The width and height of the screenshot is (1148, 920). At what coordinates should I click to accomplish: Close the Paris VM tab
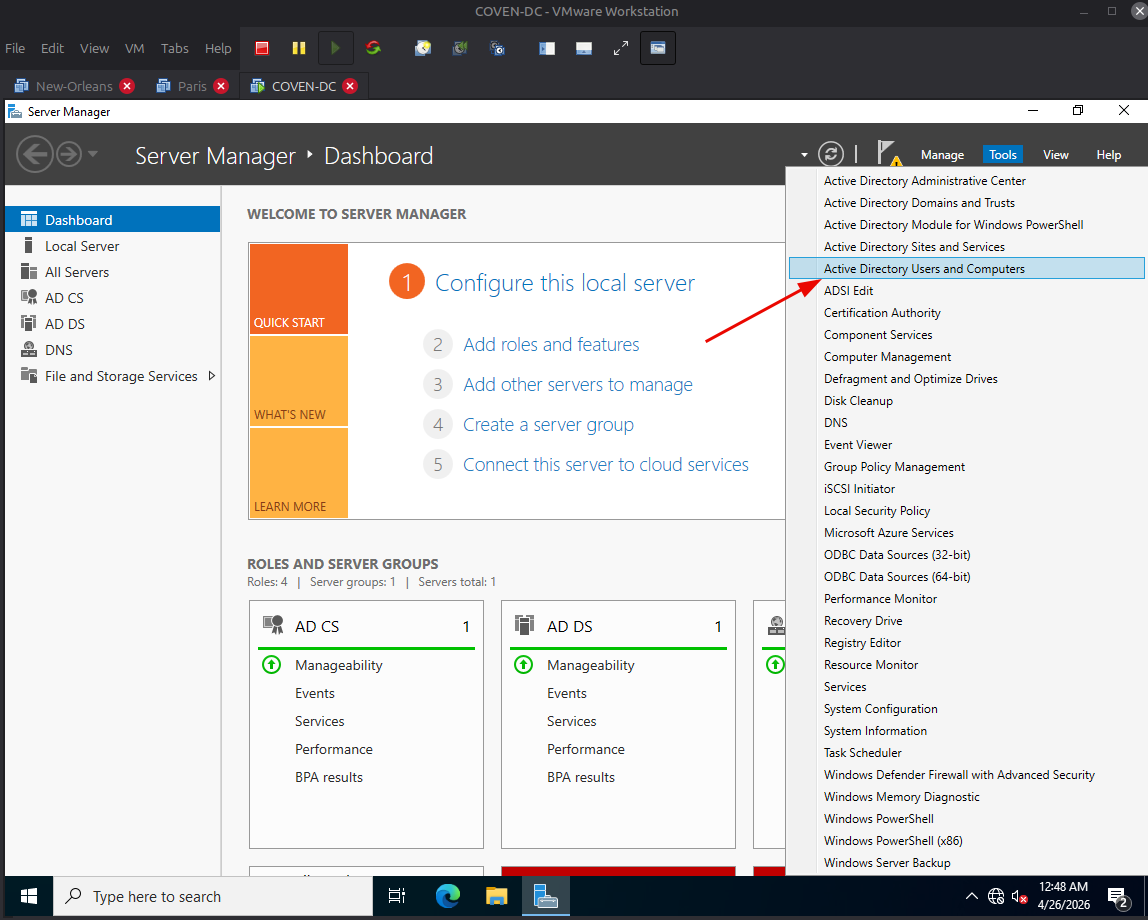click(x=221, y=86)
